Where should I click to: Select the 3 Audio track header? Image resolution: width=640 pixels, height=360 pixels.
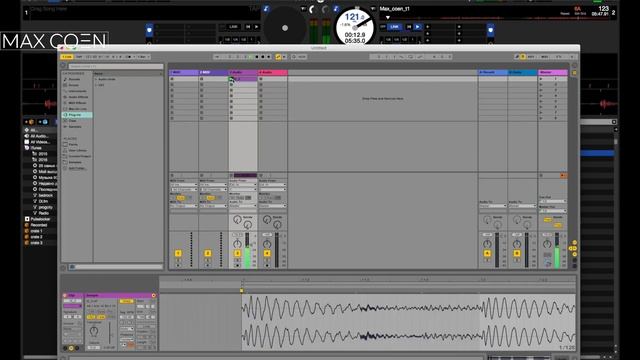pos(243,73)
